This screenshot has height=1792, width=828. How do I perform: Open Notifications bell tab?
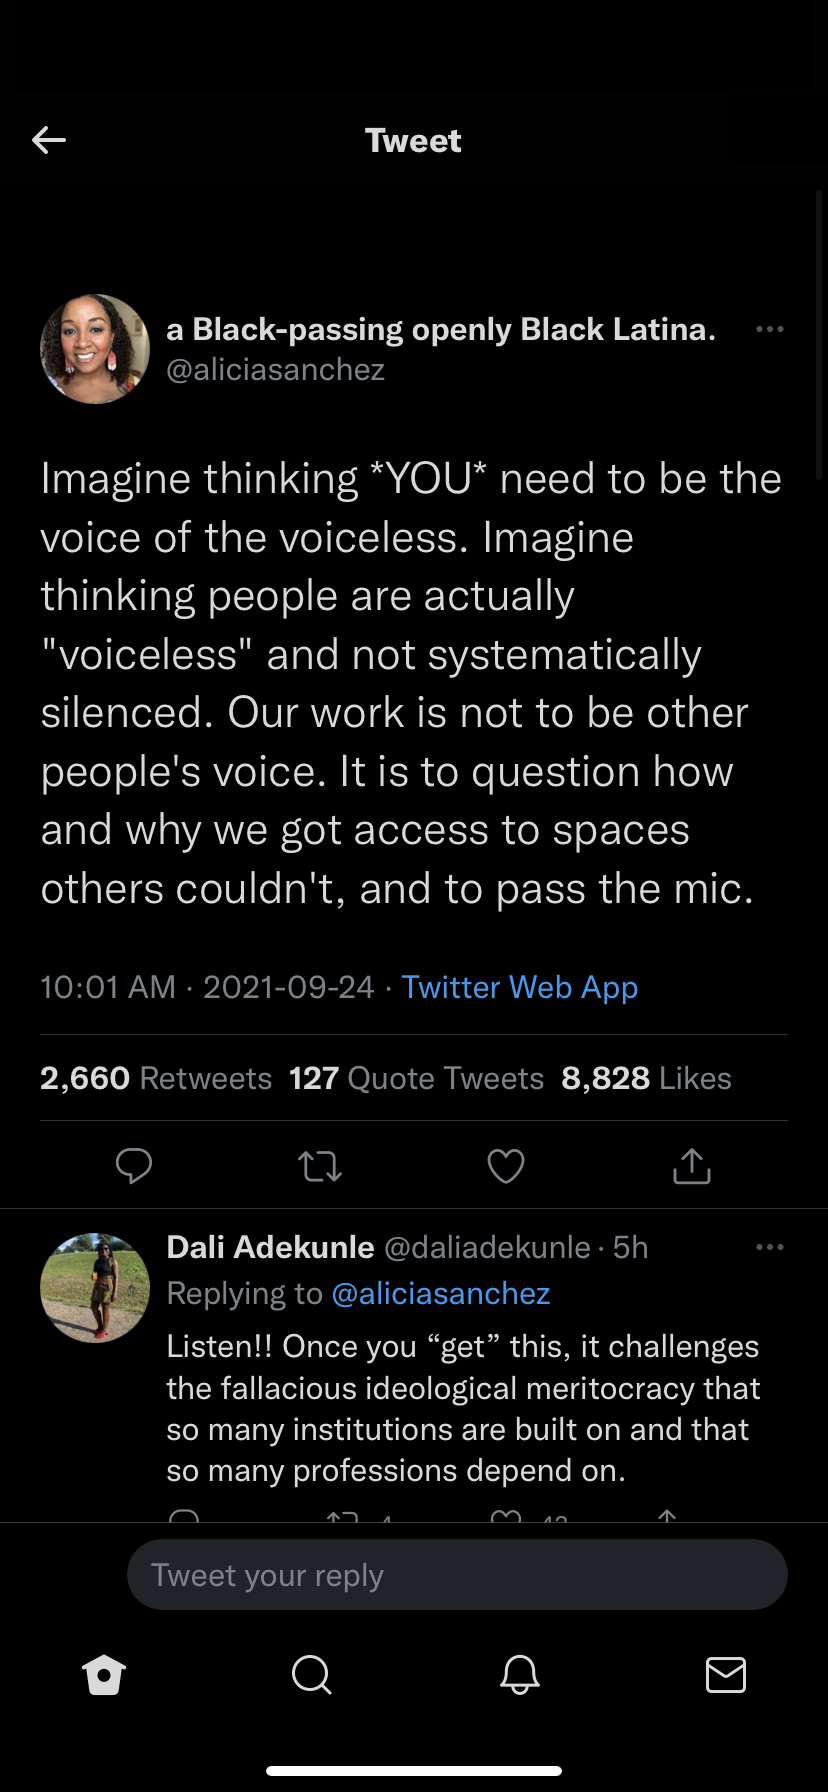click(519, 1674)
